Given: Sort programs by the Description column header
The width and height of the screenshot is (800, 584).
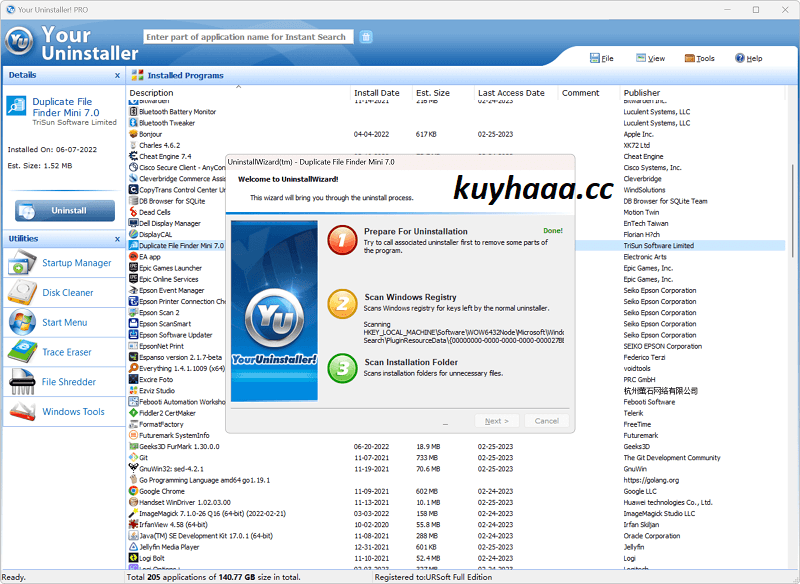Looking at the screenshot, I should tap(238, 93).
